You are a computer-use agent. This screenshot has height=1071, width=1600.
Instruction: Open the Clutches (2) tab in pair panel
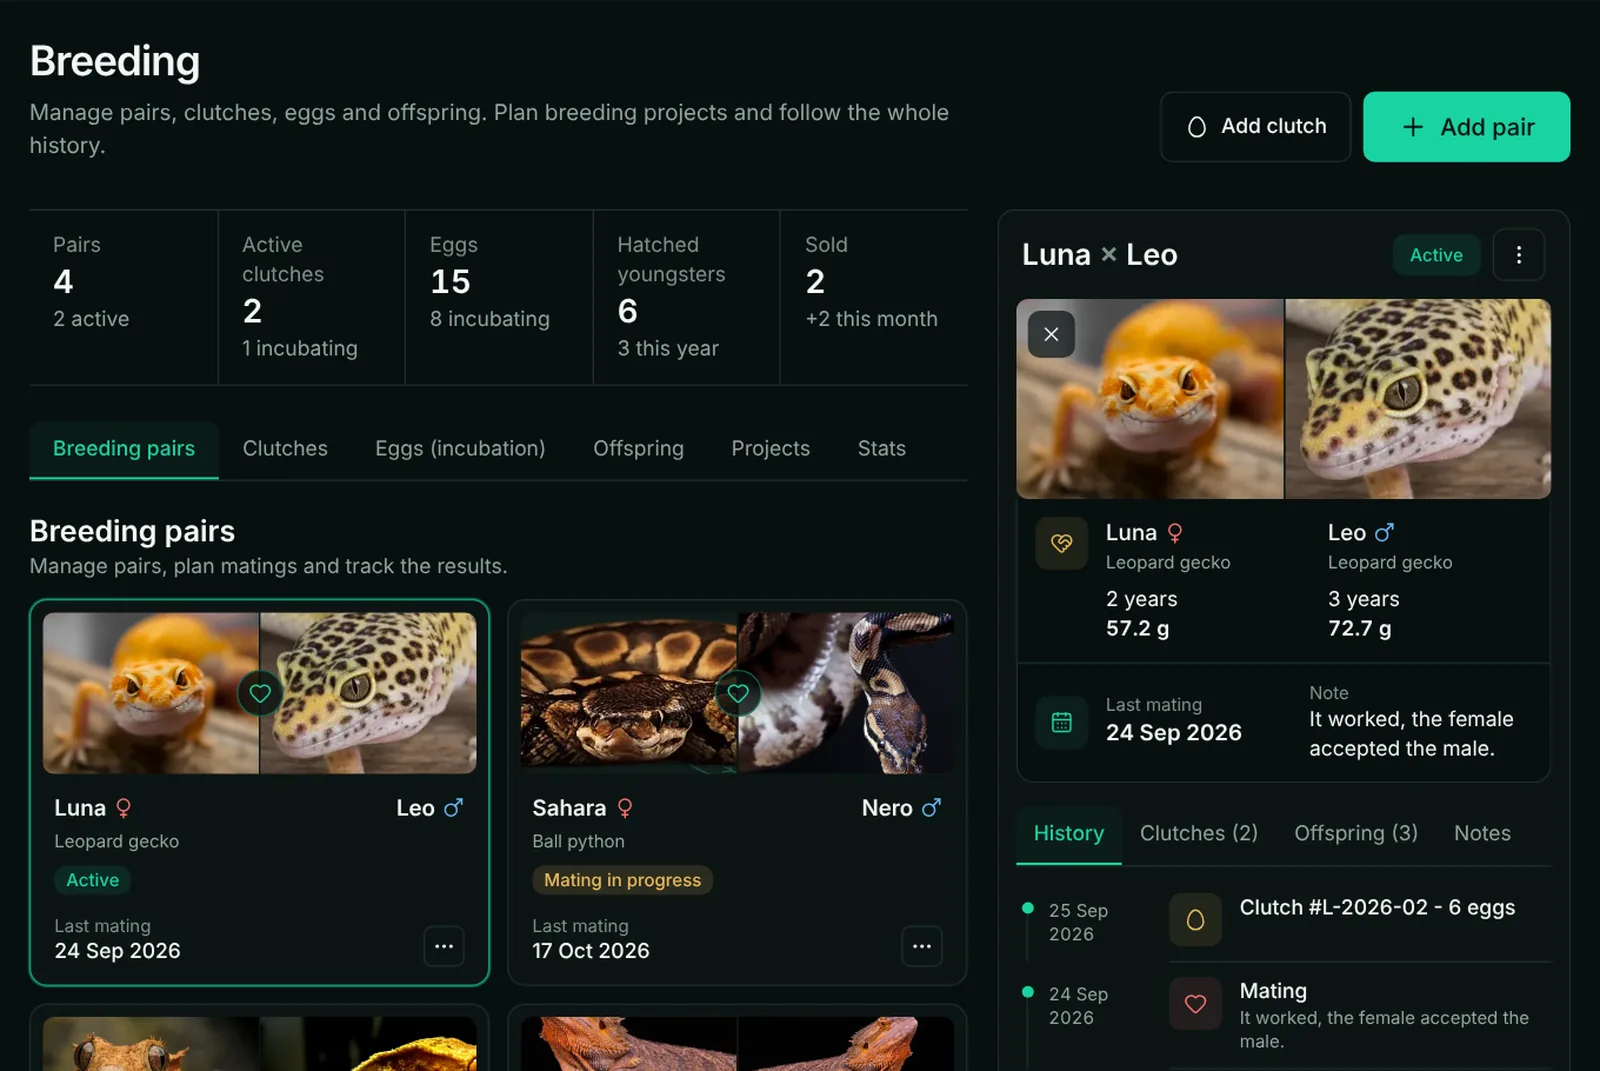(x=1199, y=834)
